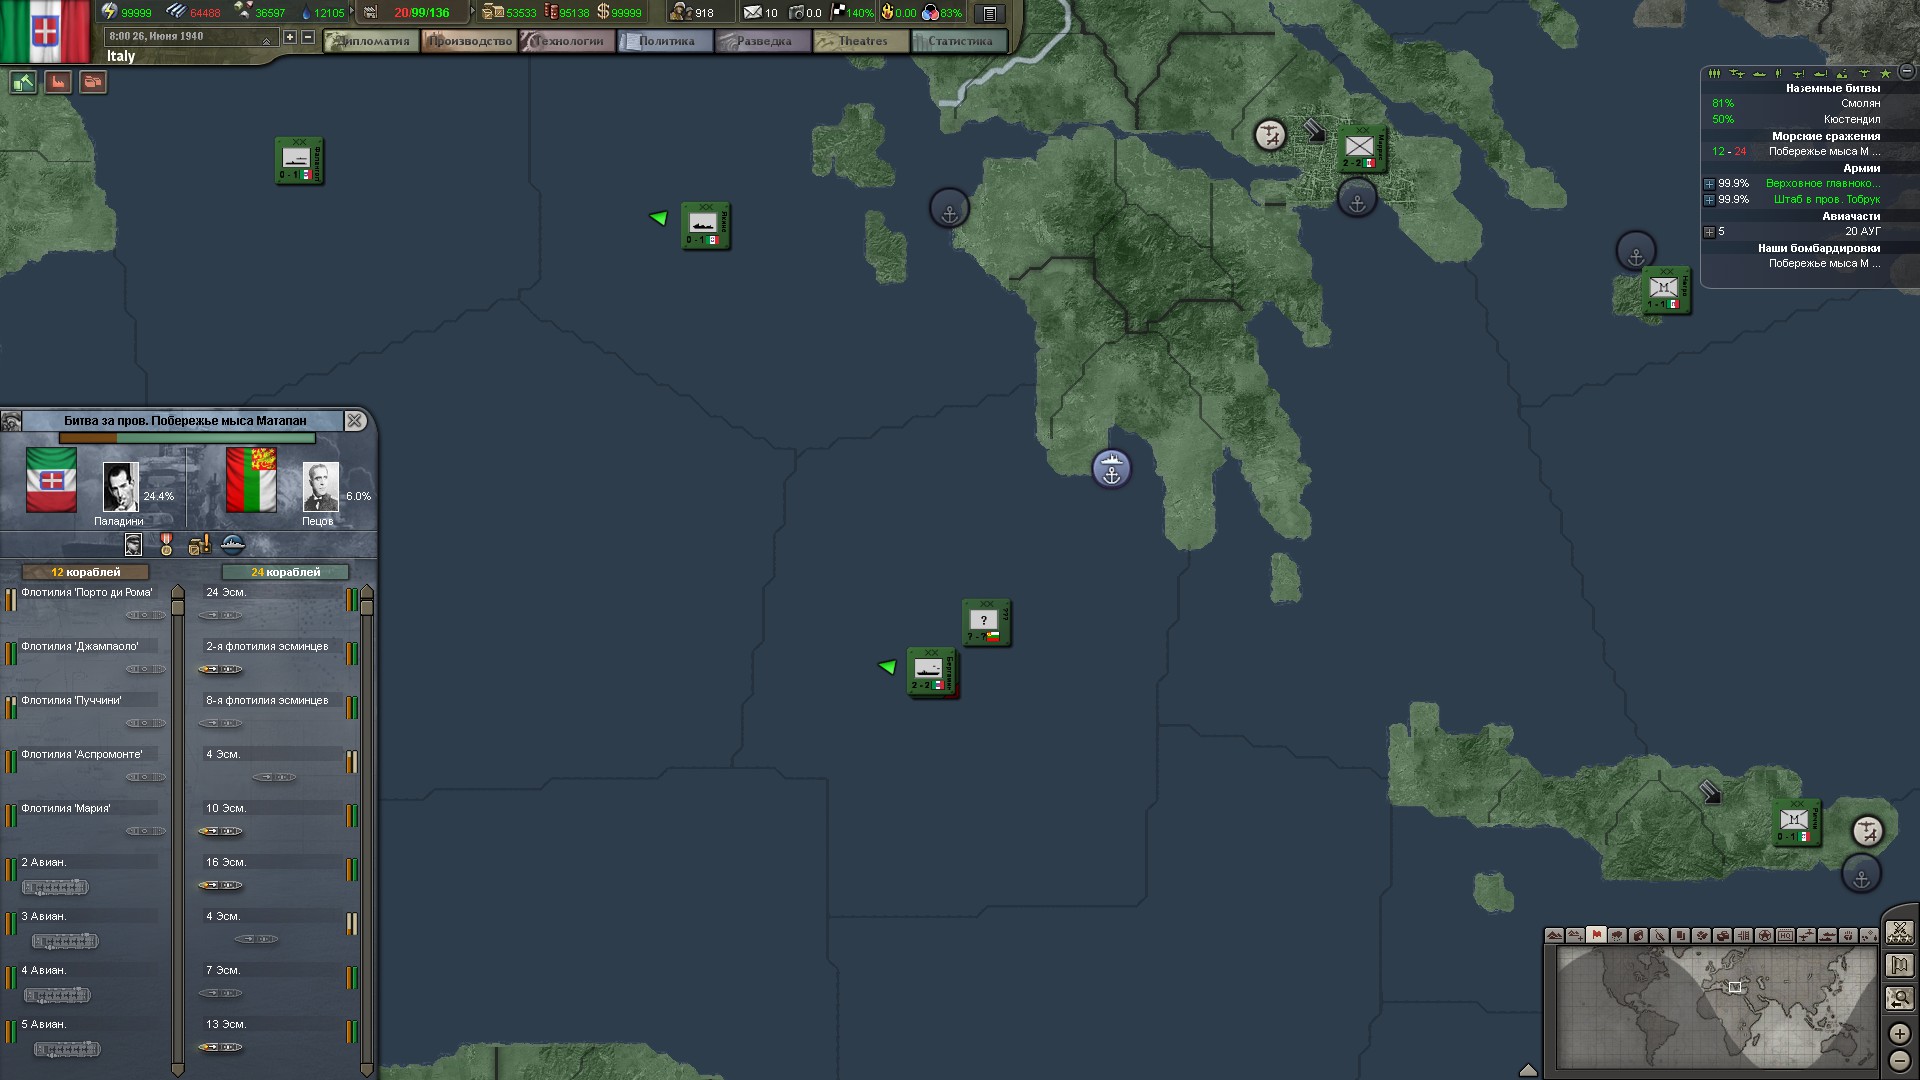This screenshot has height=1080, width=1920.
Task: Click the Italian fleet list scrollbar in battle panel
Action: [x=178, y=830]
